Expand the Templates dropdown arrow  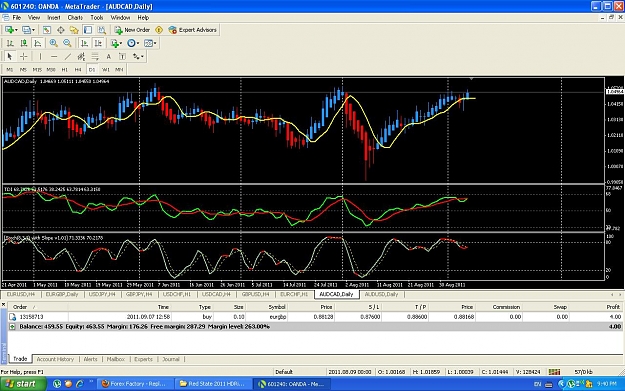coord(155,43)
